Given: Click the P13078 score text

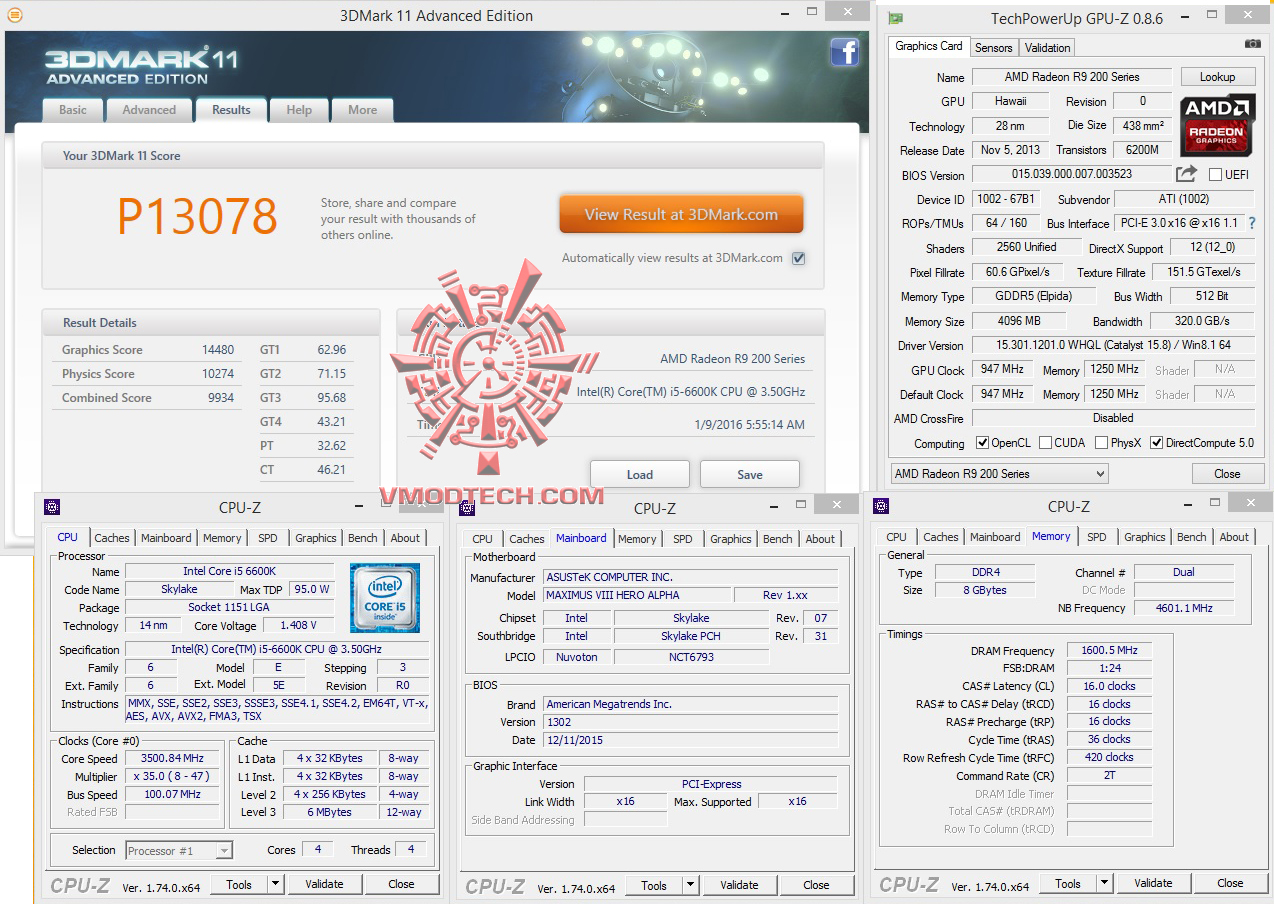Looking at the screenshot, I should click(197, 216).
